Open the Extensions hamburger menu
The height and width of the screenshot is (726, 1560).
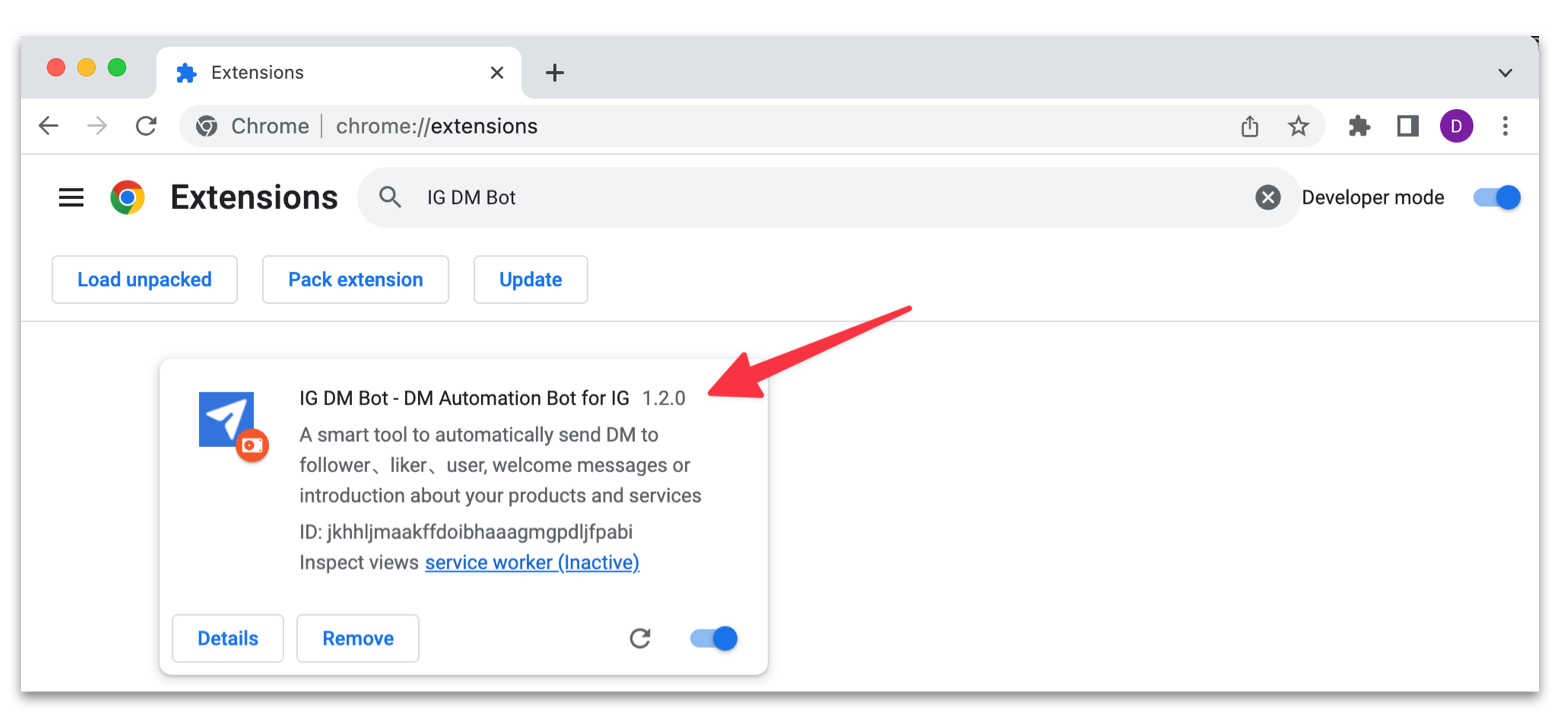71,196
